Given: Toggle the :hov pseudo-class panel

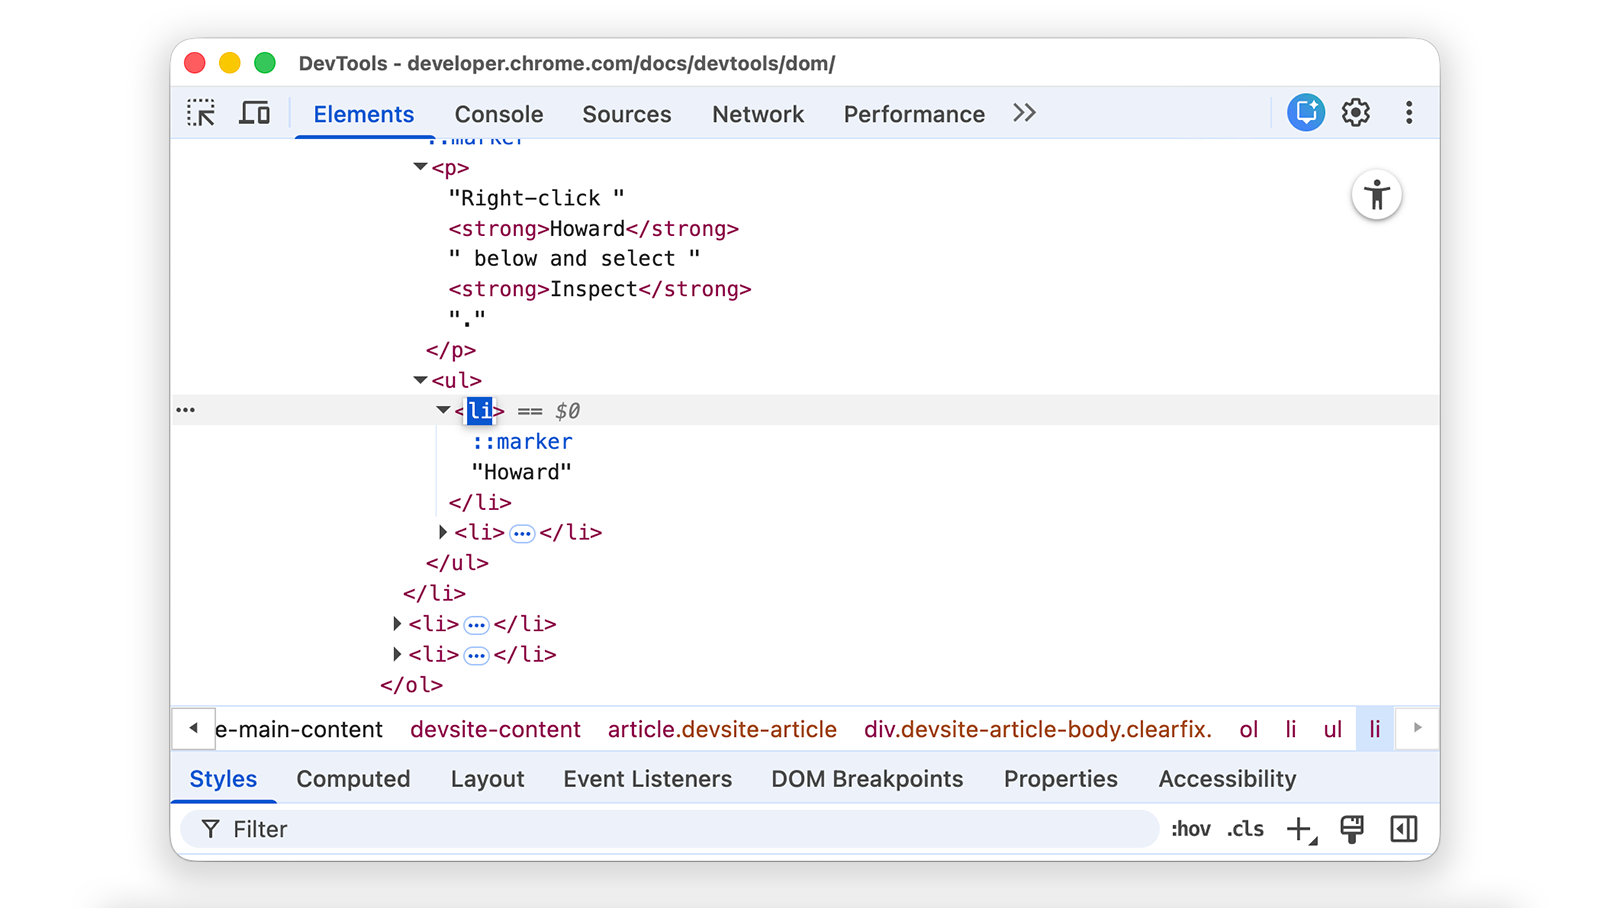Looking at the screenshot, I should (x=1190, y=829).
